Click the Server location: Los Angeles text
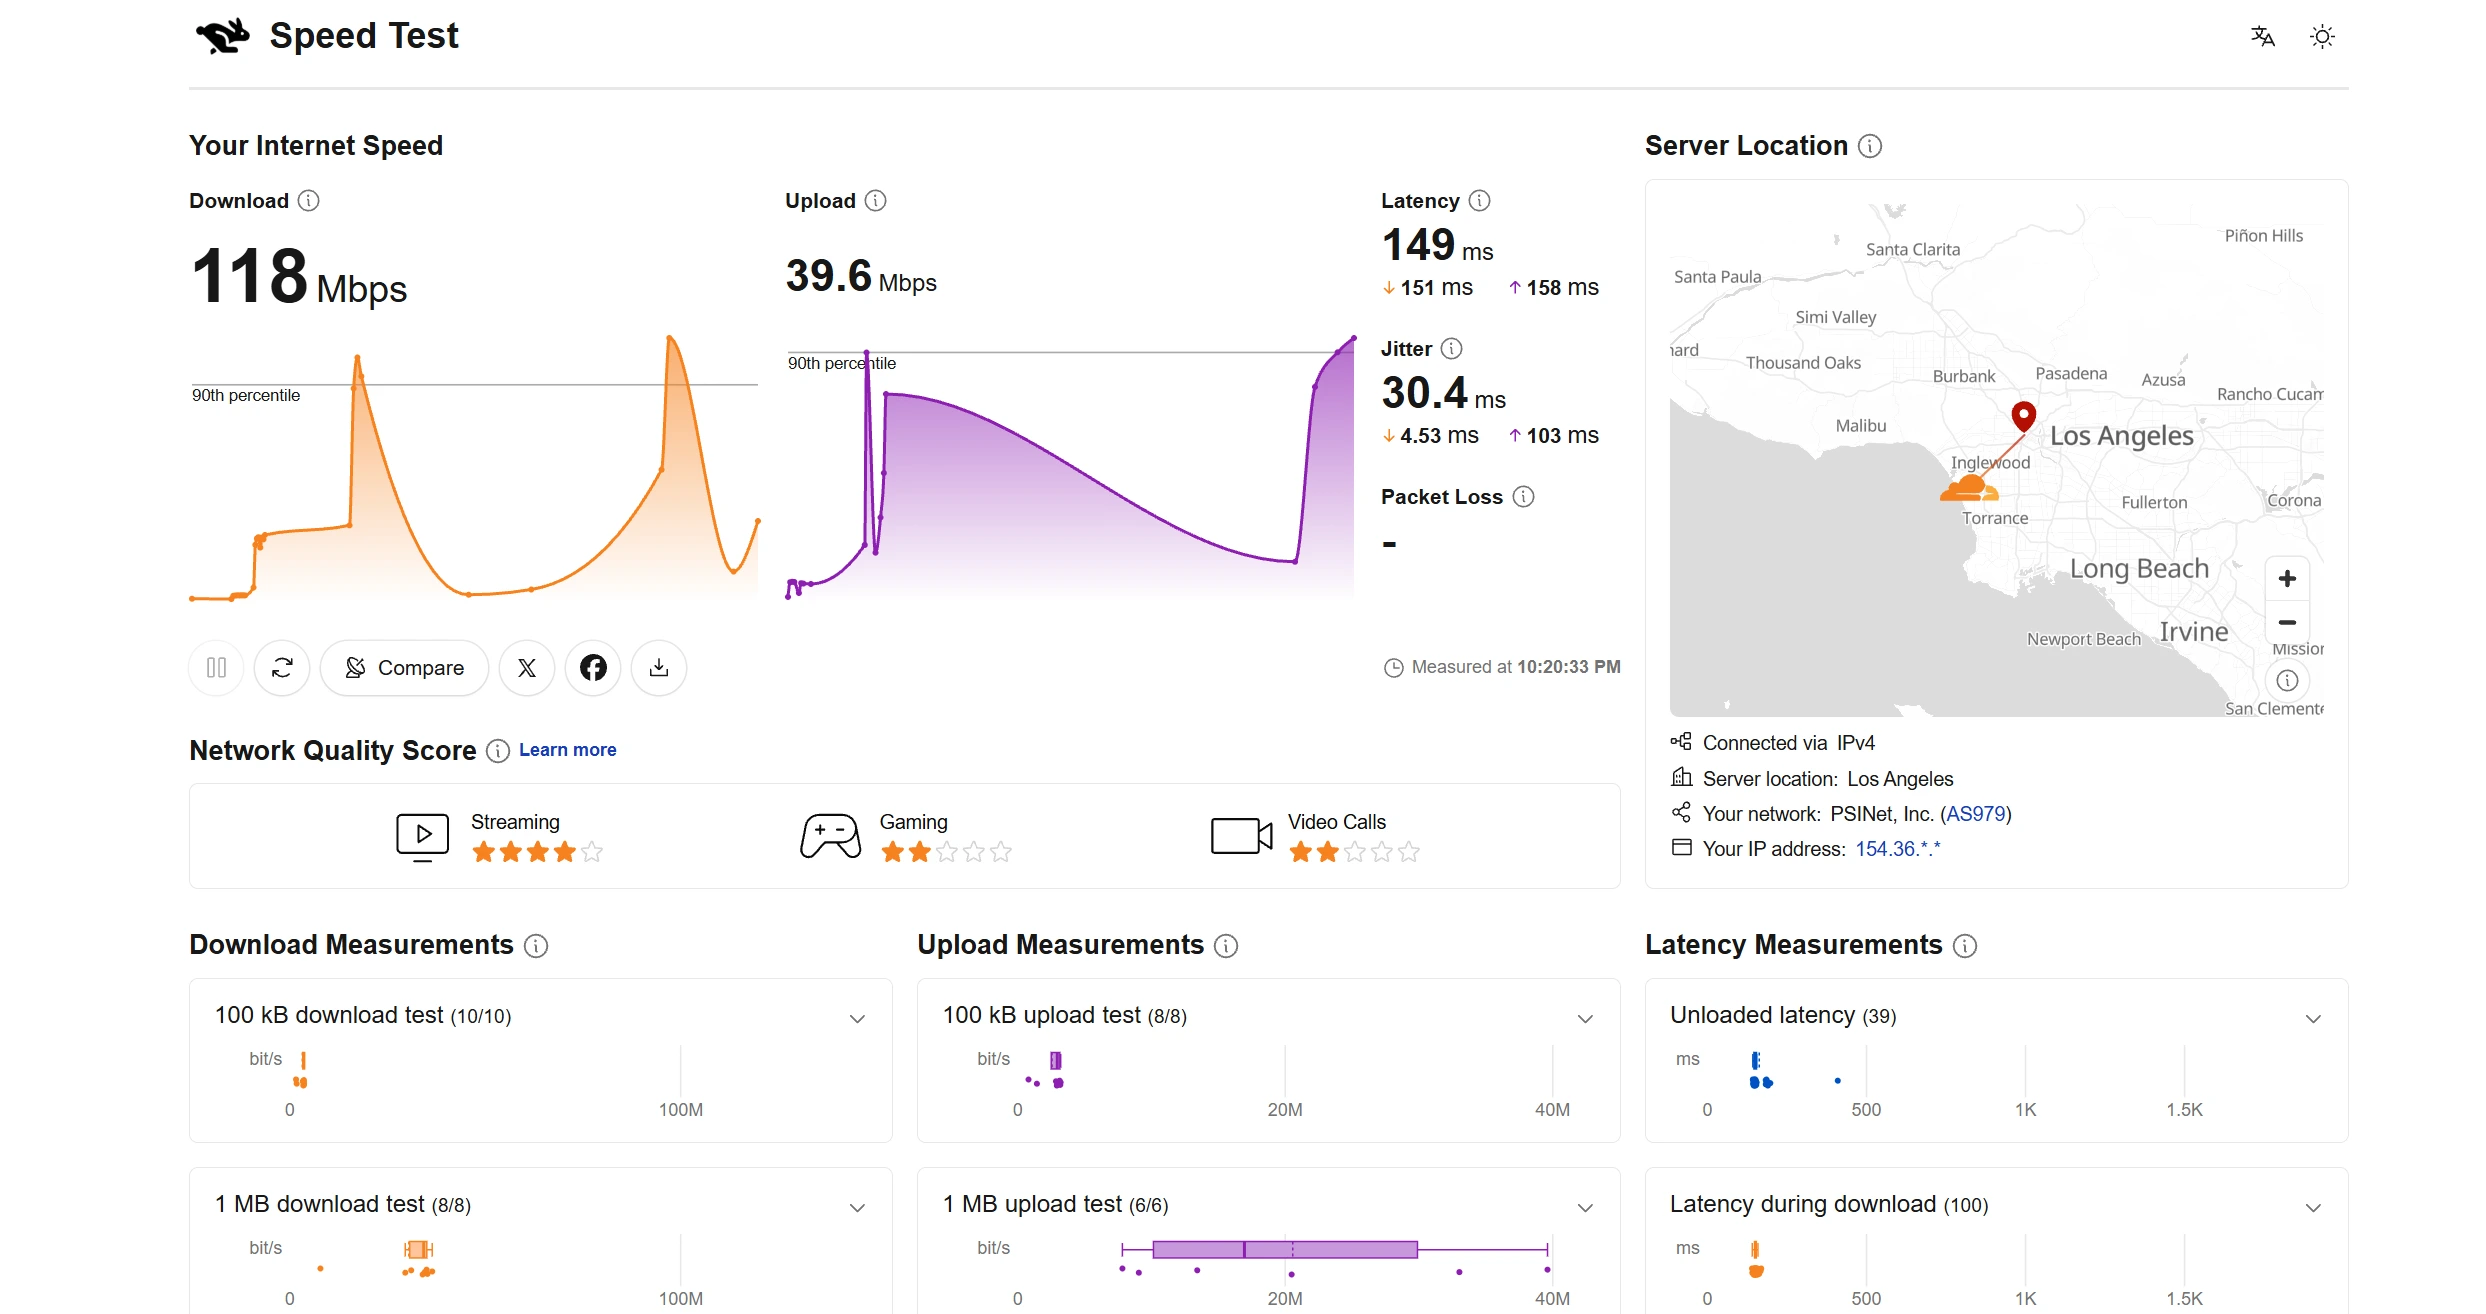Screen dimensions: 2486x1314 (x=1827, y=779)
